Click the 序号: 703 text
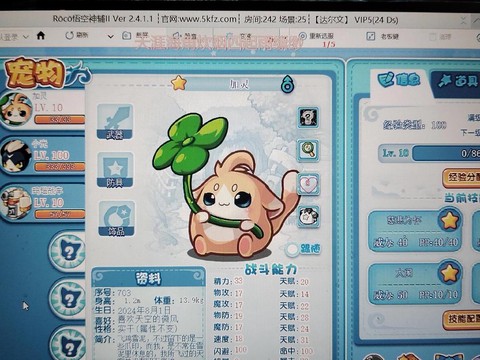480x360 pixels. pyautogui.click(x=113, y=293)
